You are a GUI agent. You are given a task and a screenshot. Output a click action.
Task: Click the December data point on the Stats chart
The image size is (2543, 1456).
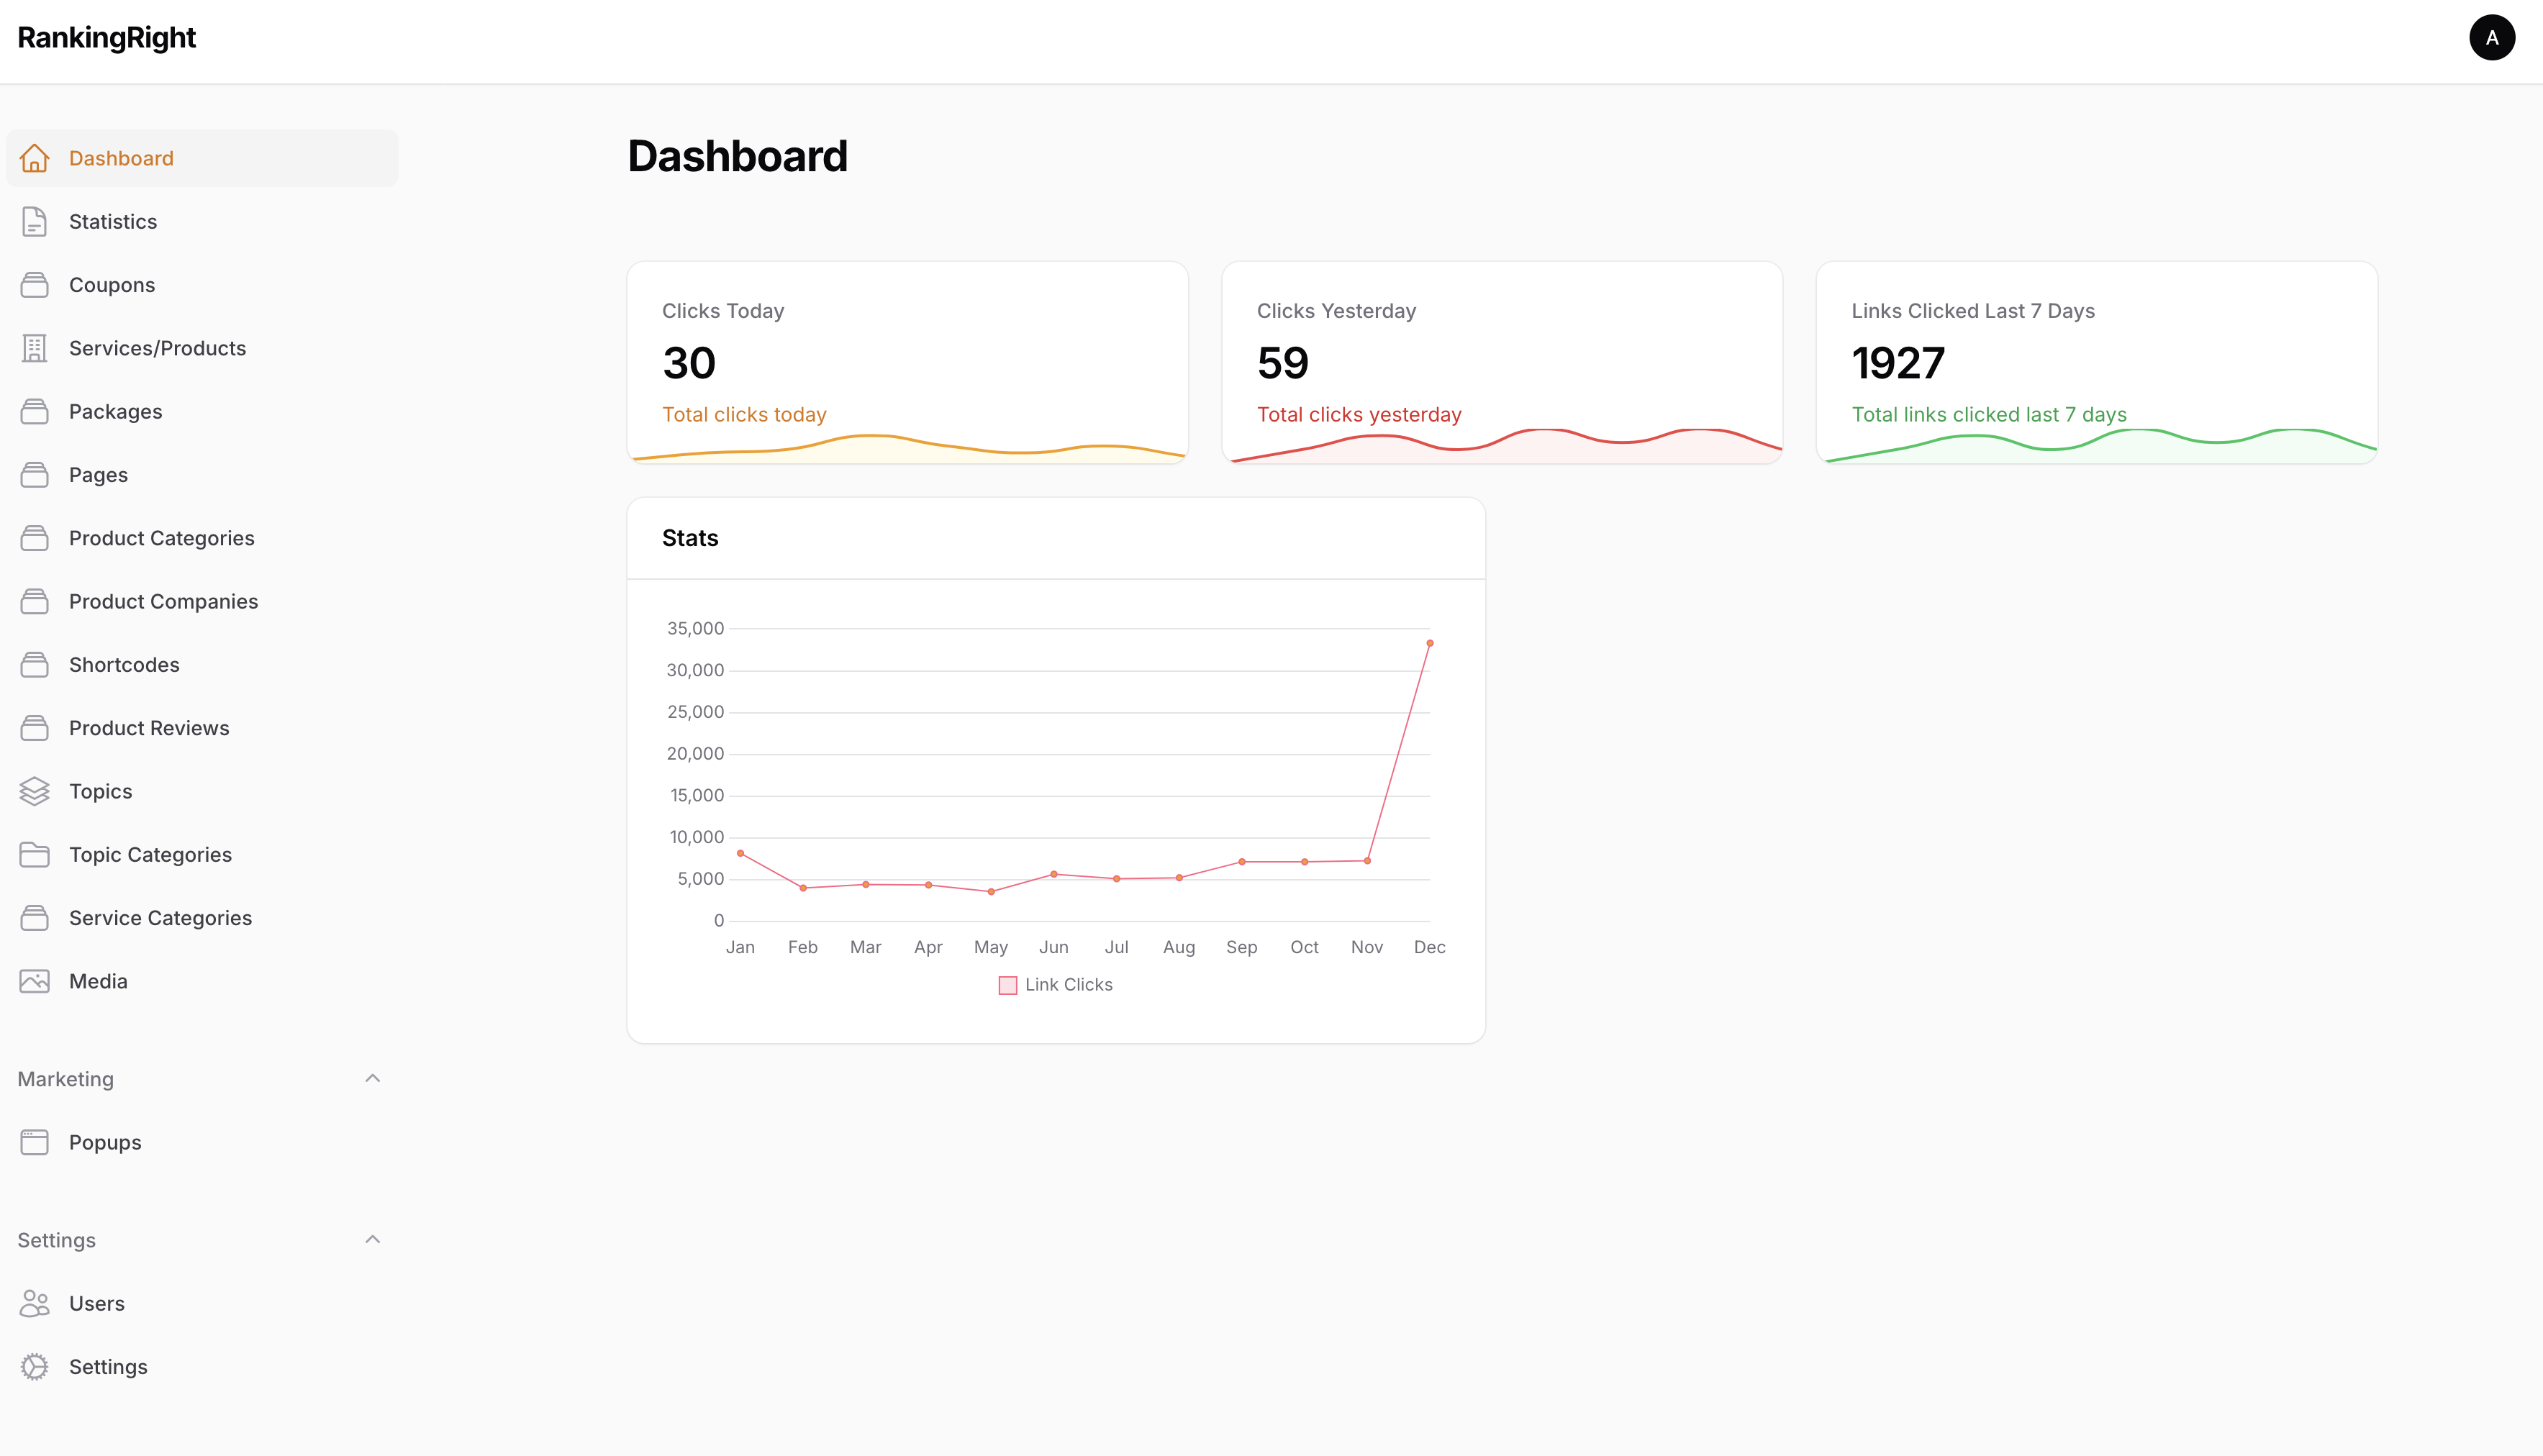pyautogui.click(x=1430, y=643)
